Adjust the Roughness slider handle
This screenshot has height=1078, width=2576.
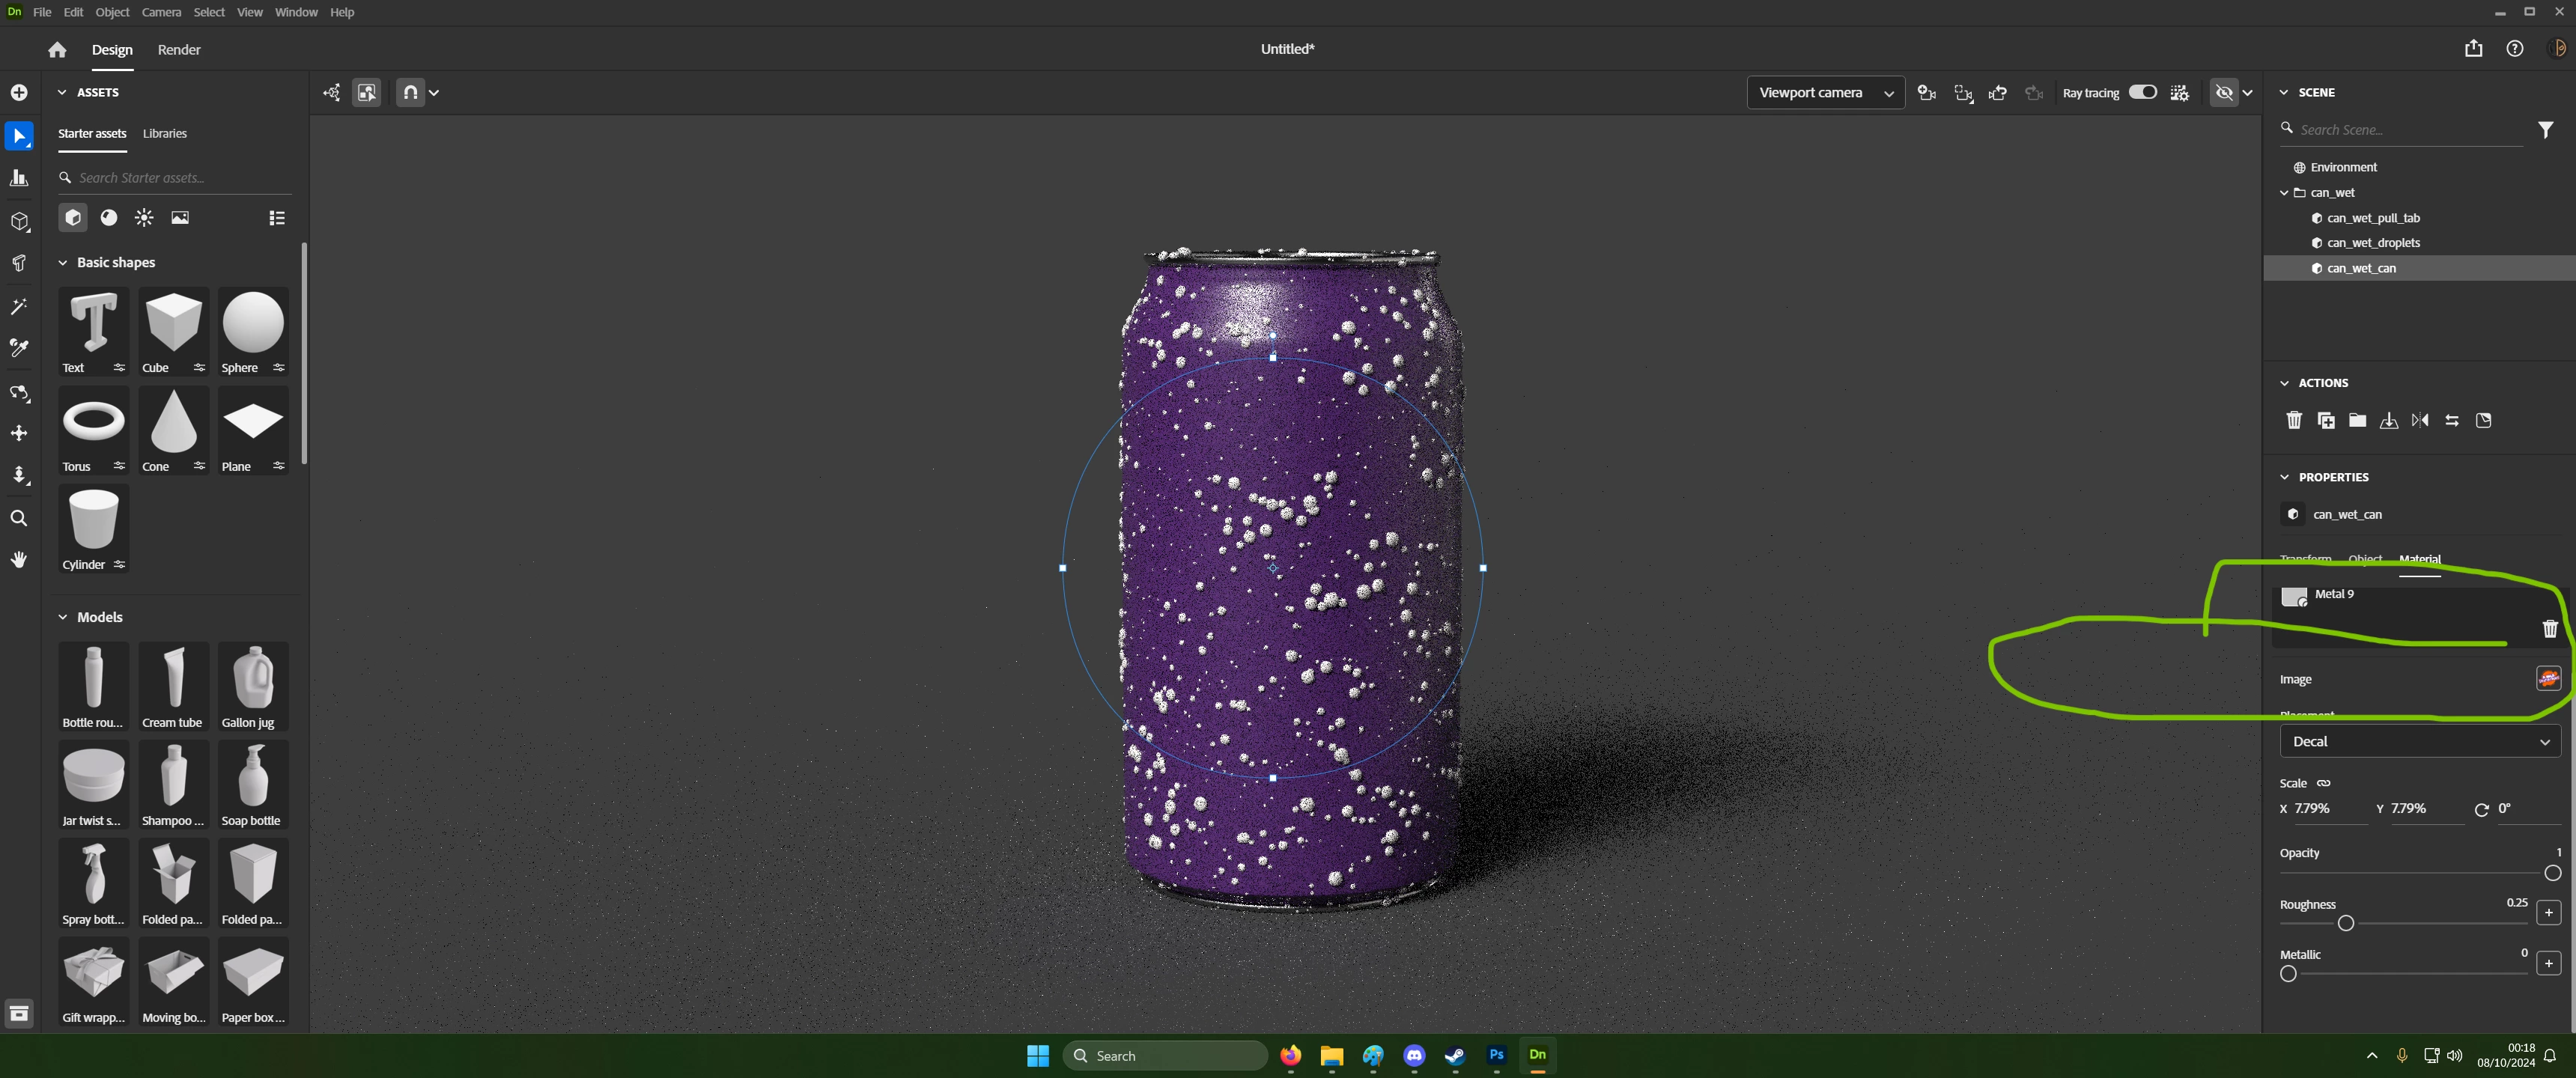point(2345,923)
